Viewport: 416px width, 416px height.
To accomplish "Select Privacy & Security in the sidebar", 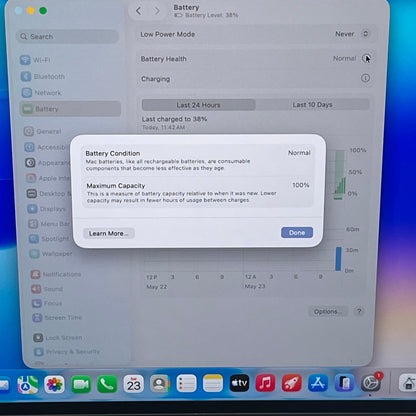I will click(x=67, y=352).
